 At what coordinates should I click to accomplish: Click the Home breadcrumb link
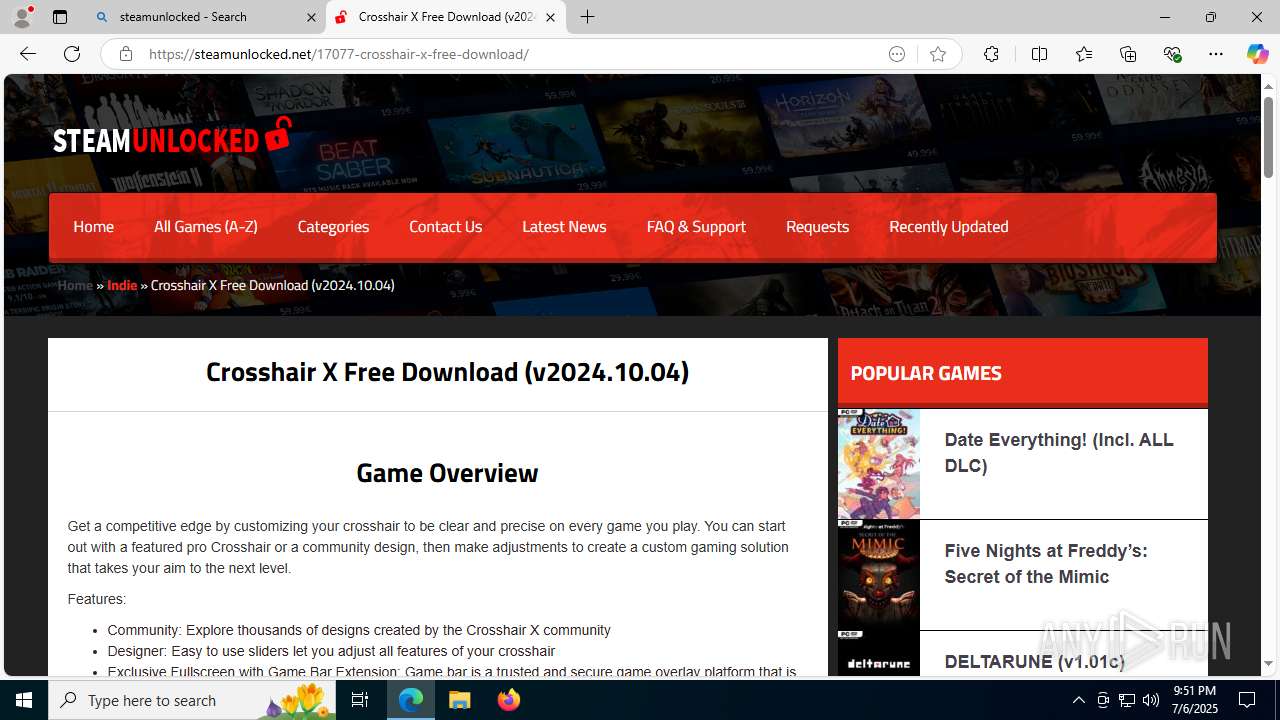pyautogui.click(x=75, y=285)
